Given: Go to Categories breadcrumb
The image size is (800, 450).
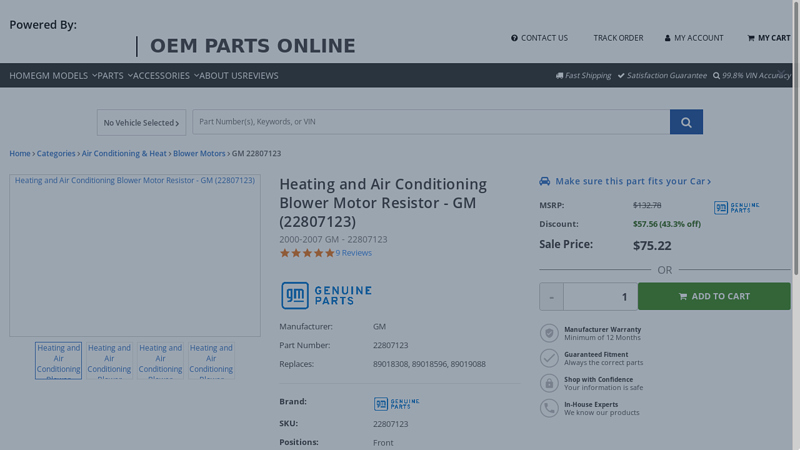Looking at the screenshot, I should click(56, 154).
